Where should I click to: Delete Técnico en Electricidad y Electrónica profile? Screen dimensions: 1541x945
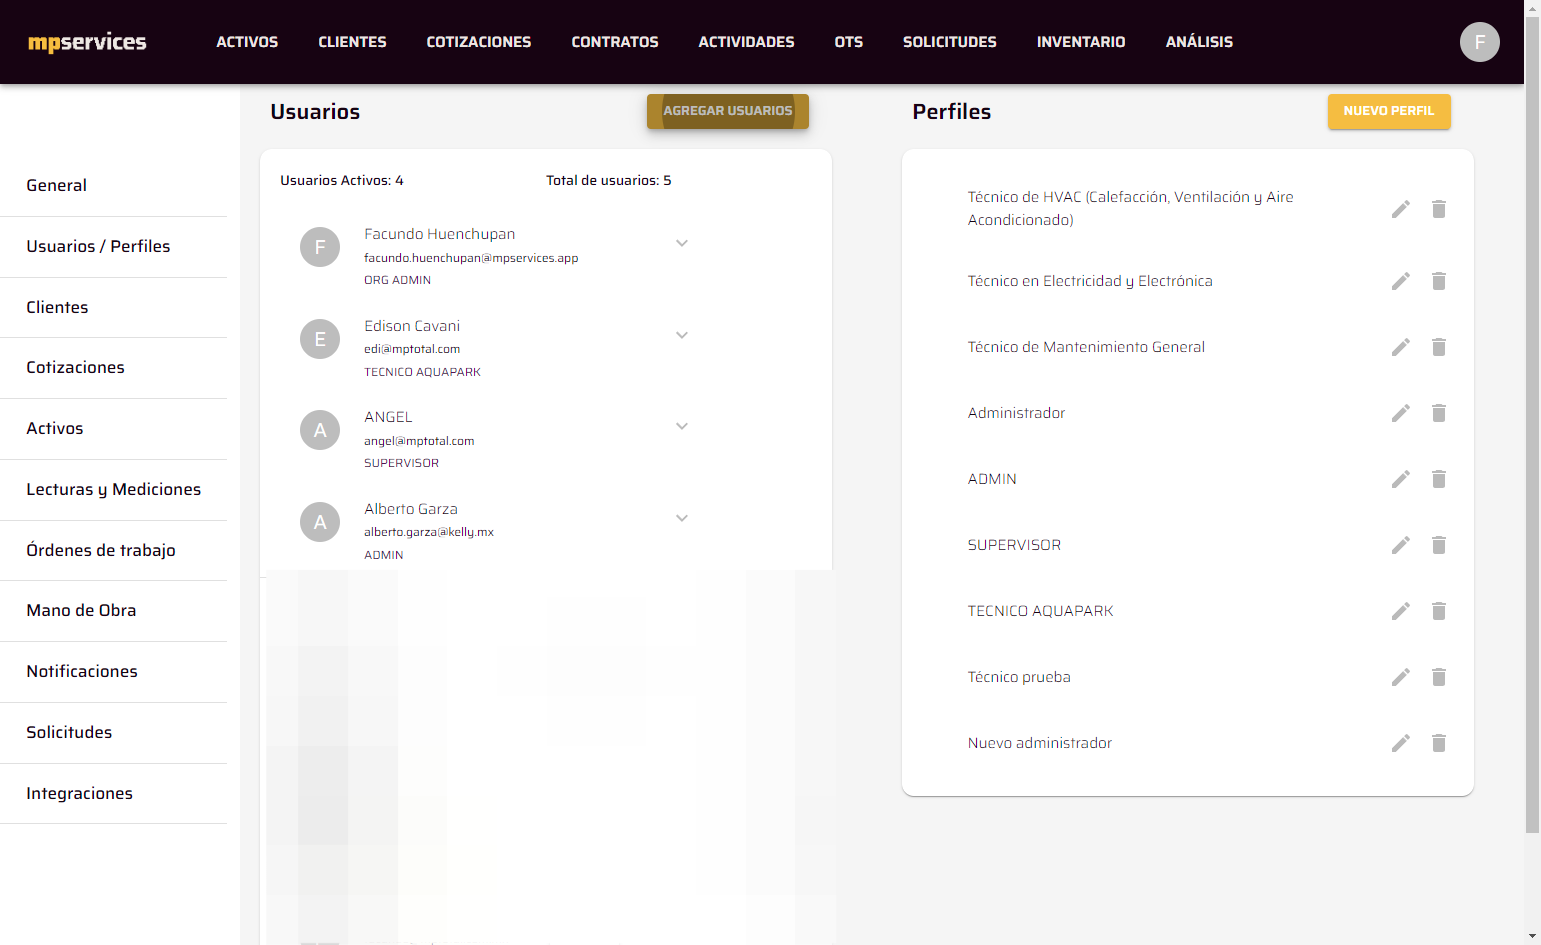tap(1439, 281)
